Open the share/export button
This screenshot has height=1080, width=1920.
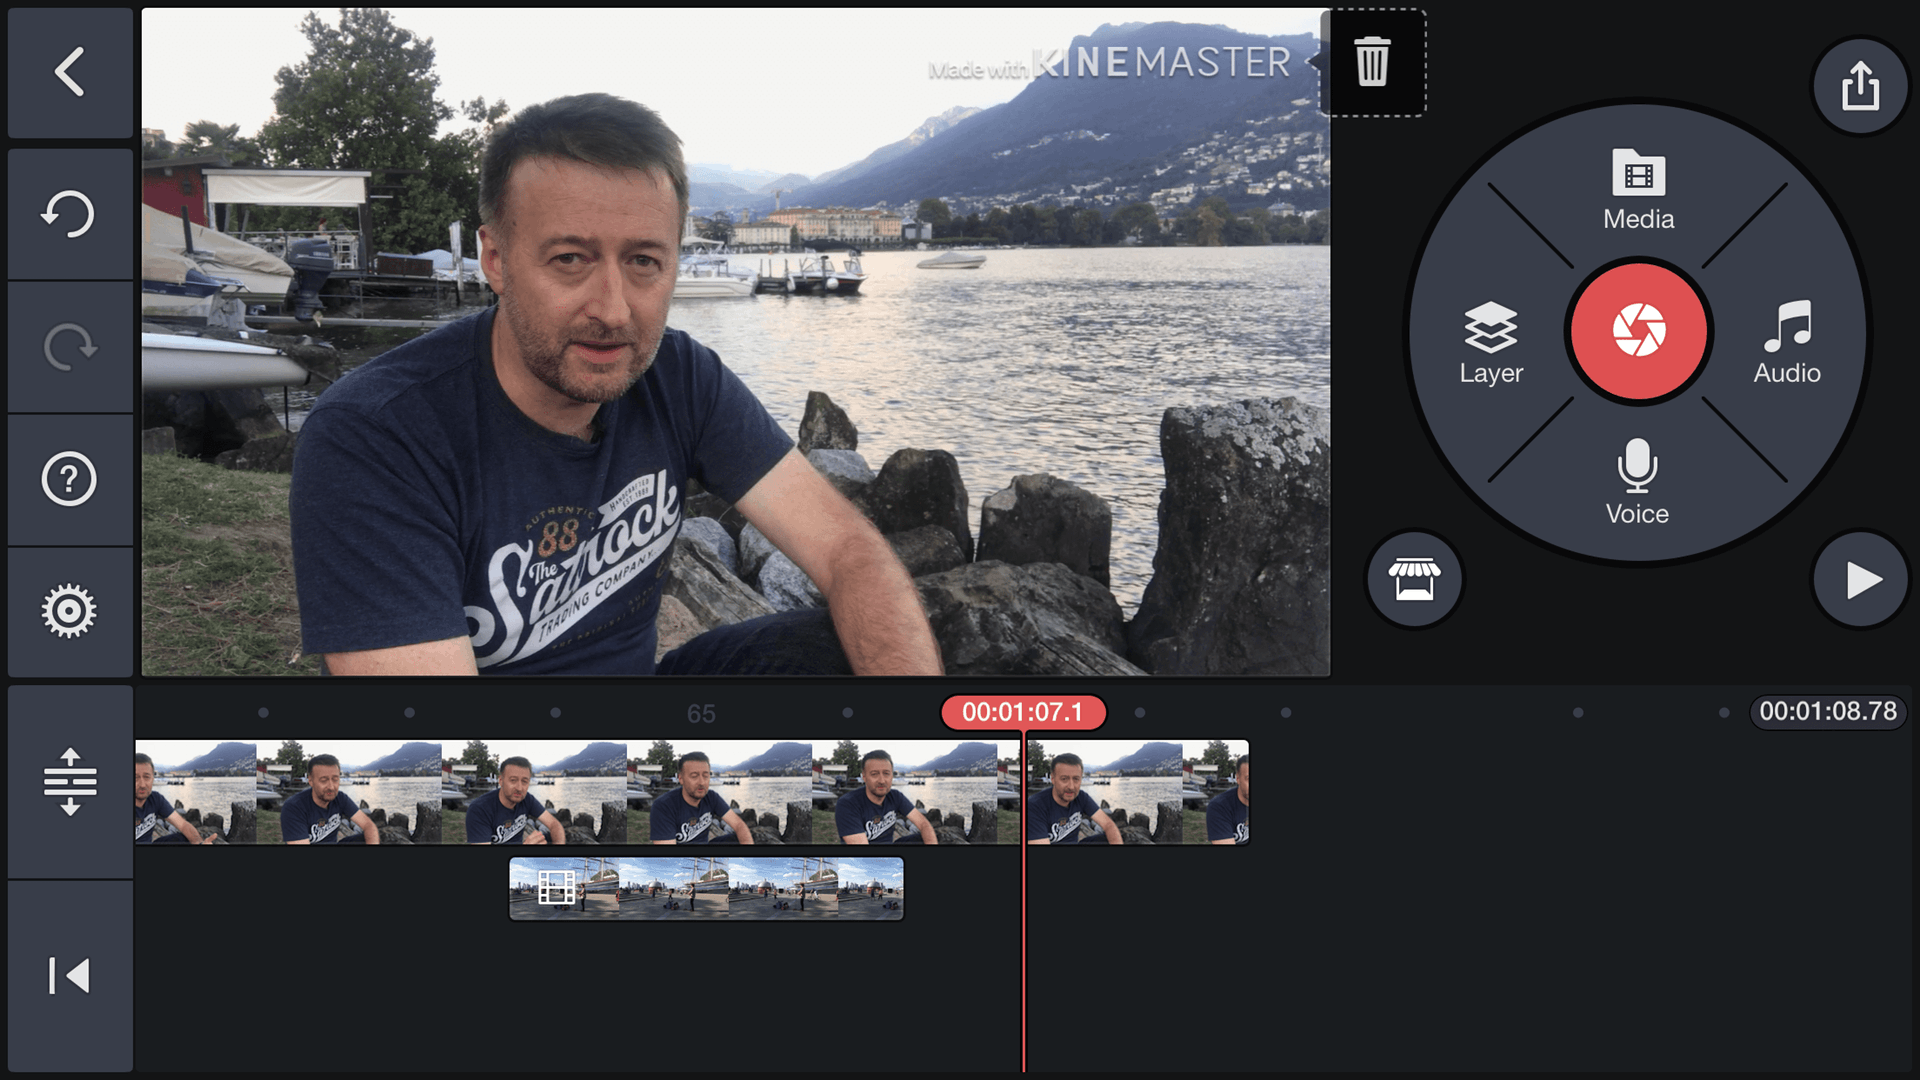[x=1860, y=86]
